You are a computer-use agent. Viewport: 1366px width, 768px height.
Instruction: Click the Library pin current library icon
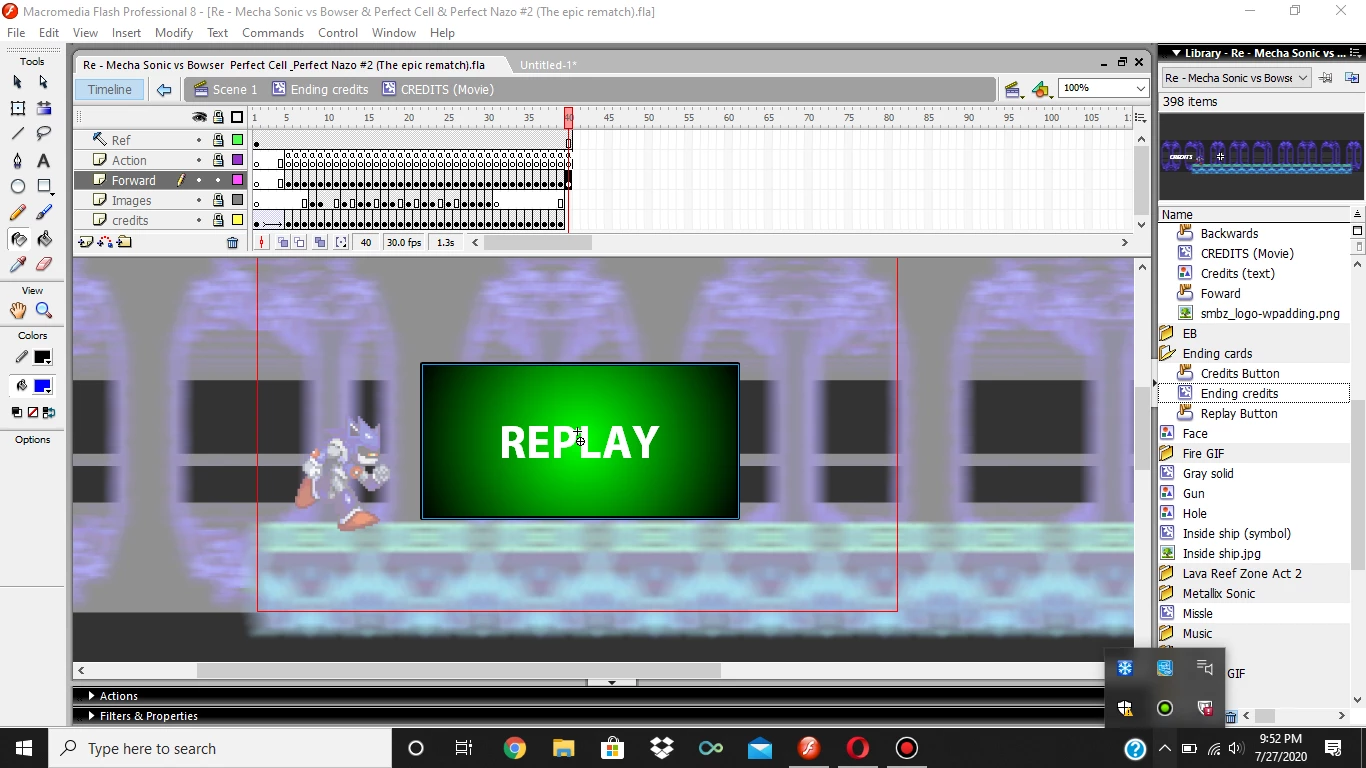point(1326,78)
